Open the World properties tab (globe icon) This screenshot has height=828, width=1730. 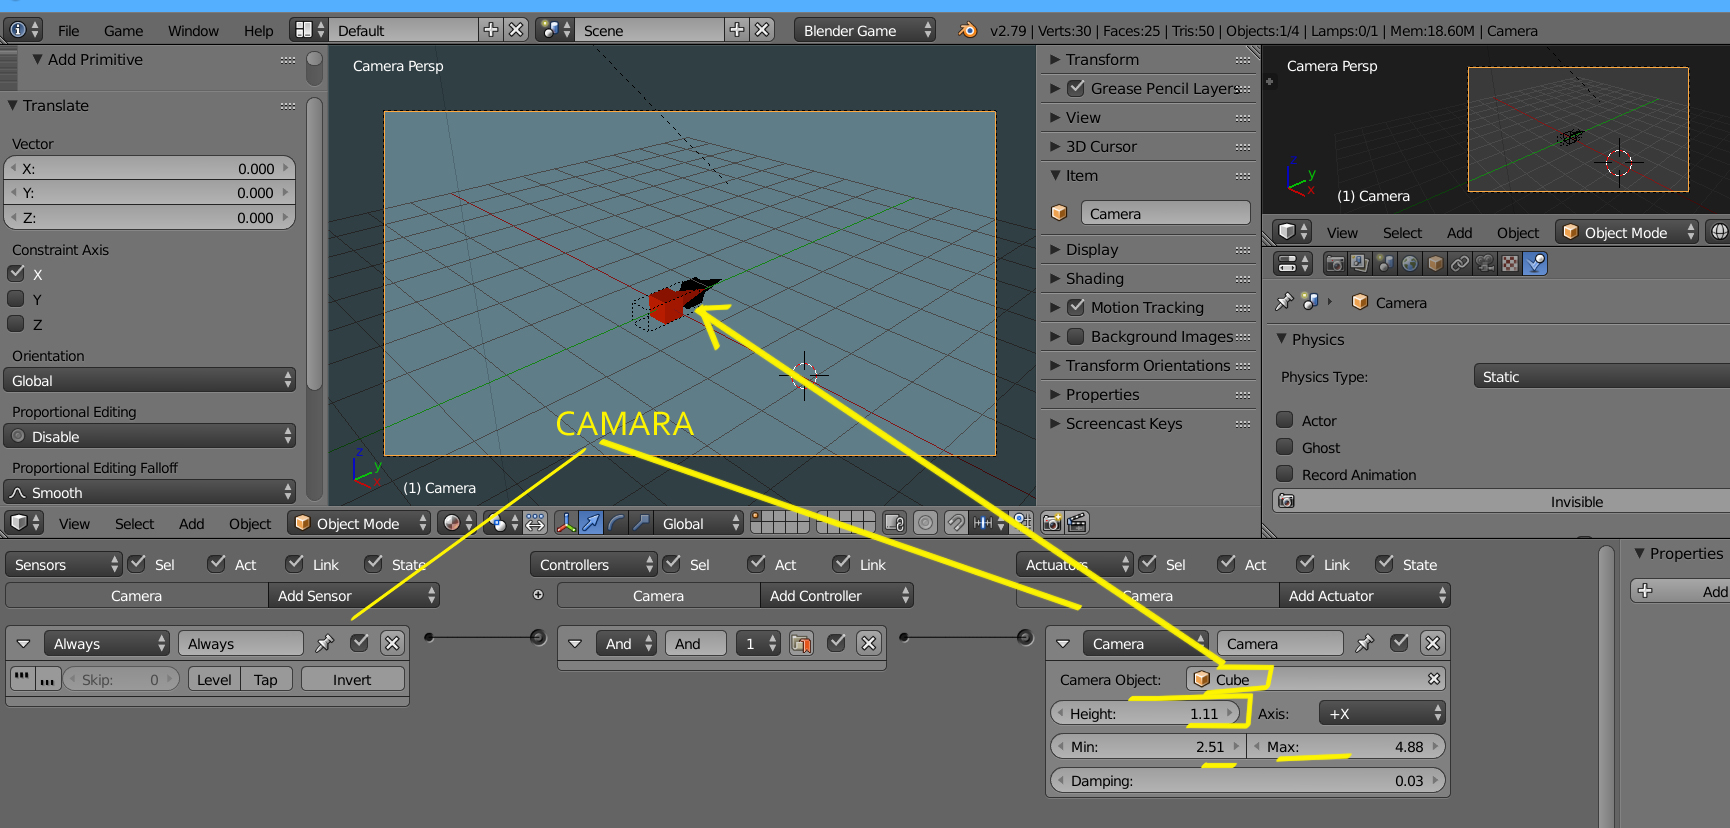click(x=1410, y=263)
